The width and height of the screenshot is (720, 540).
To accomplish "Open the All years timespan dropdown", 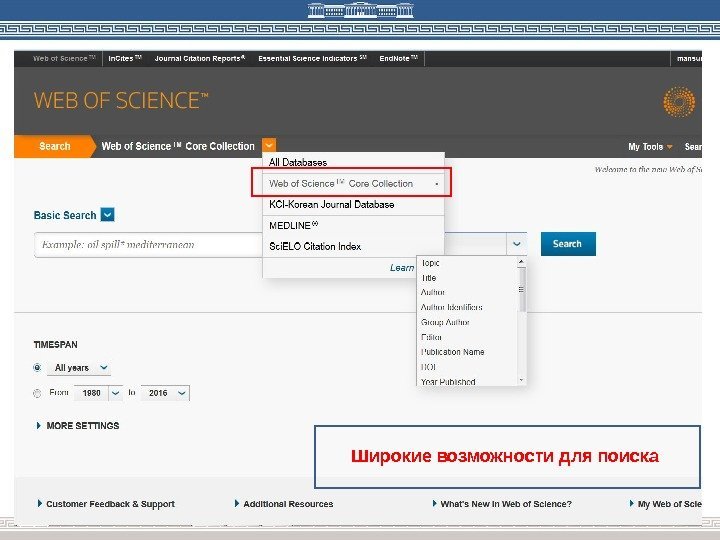I will [79, 368].
